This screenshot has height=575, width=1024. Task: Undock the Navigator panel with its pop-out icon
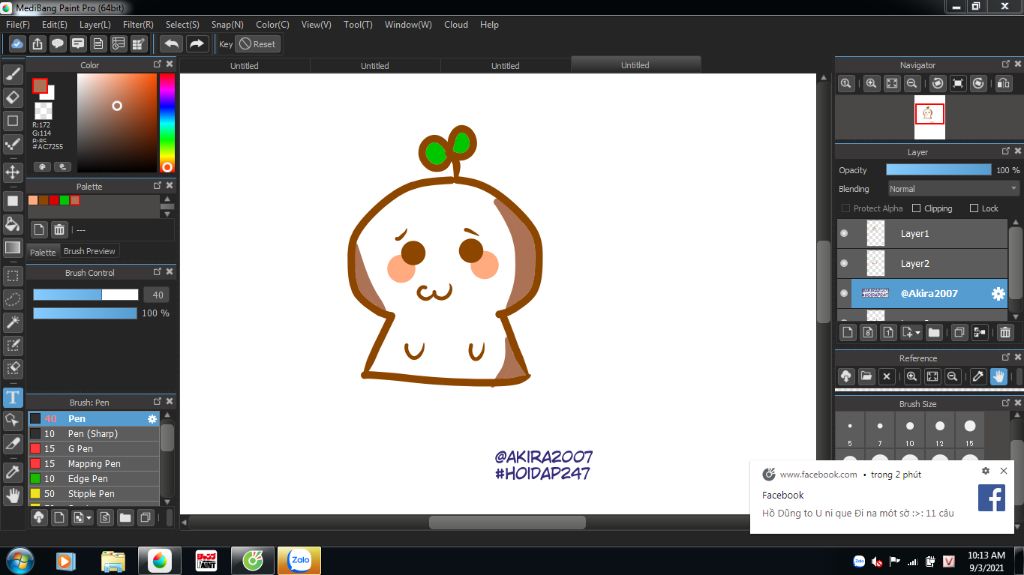pos(1006,64)
